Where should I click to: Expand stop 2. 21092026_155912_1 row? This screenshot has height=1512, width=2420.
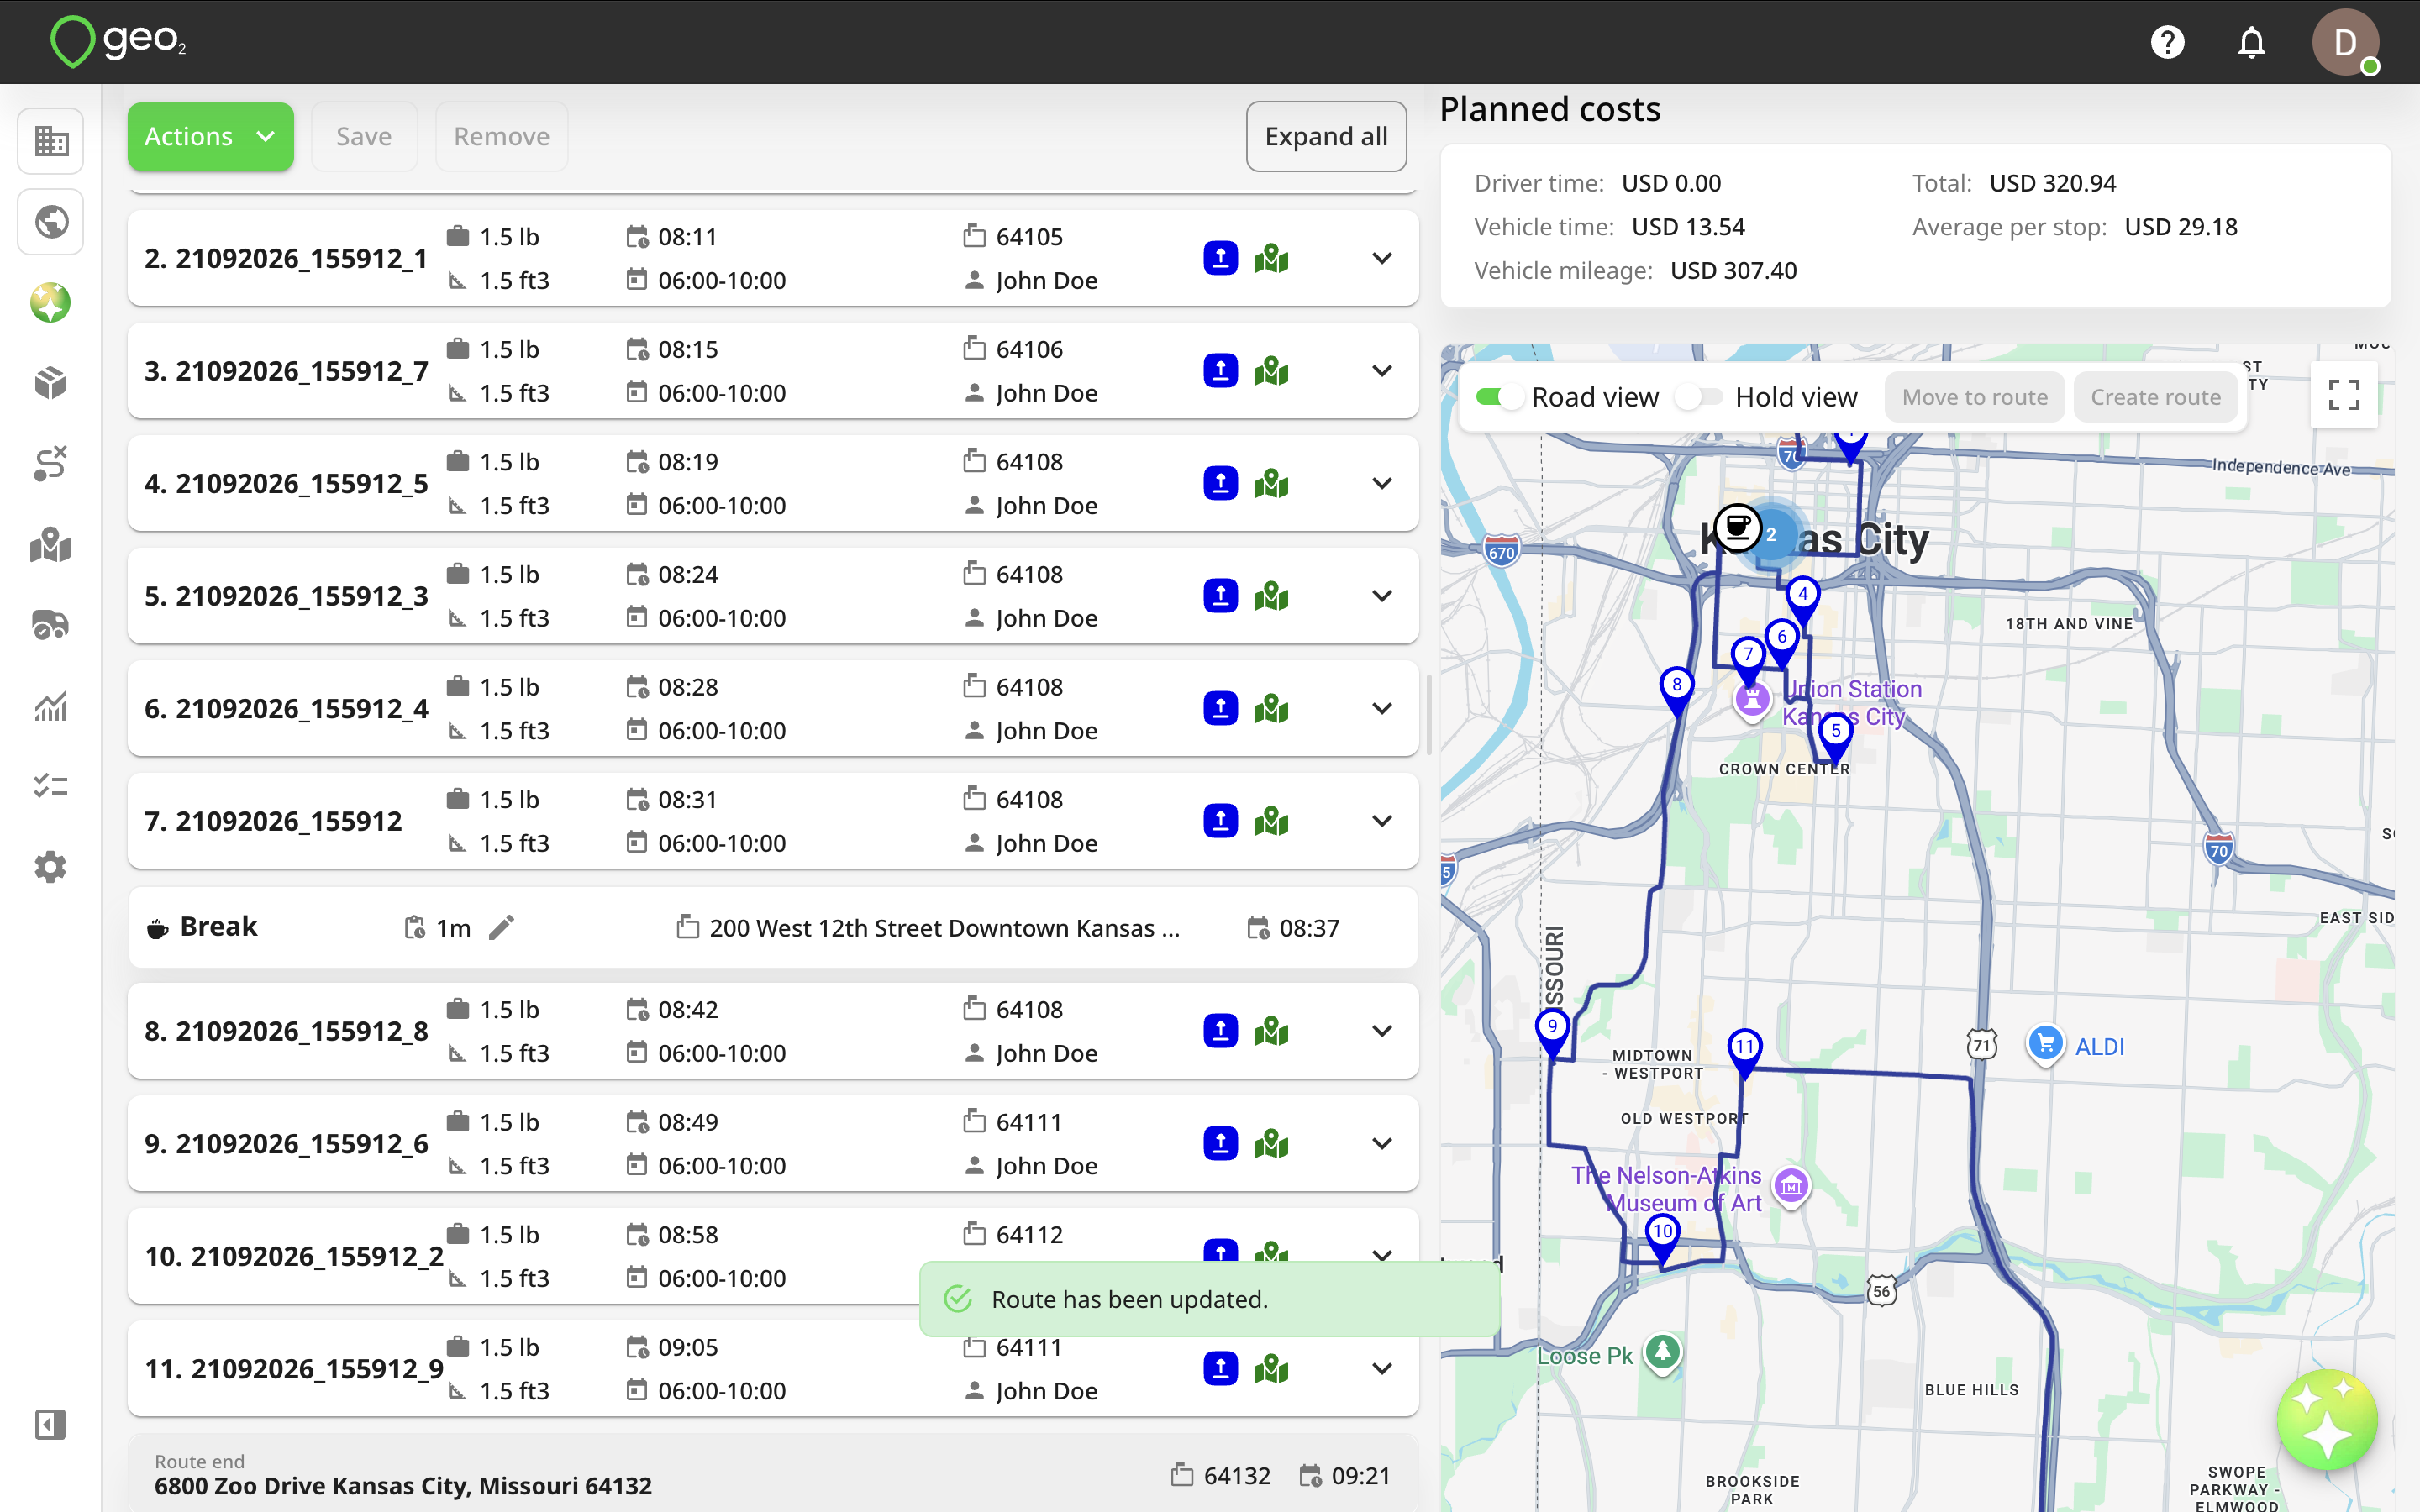[1382, 258]
